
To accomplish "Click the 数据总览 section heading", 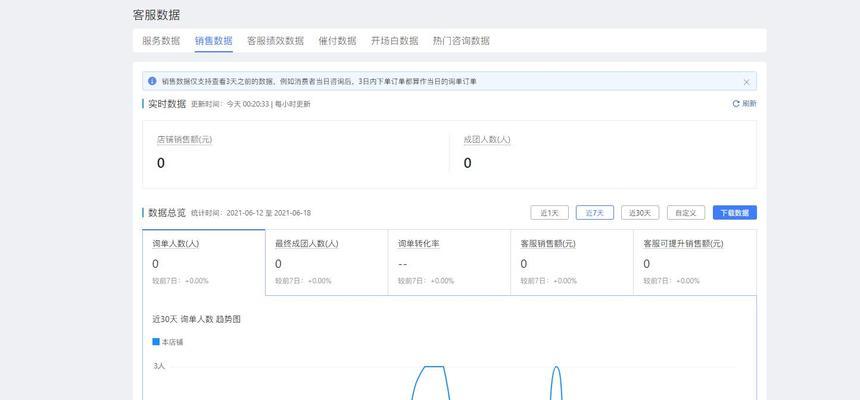I will tap(167, 213).
